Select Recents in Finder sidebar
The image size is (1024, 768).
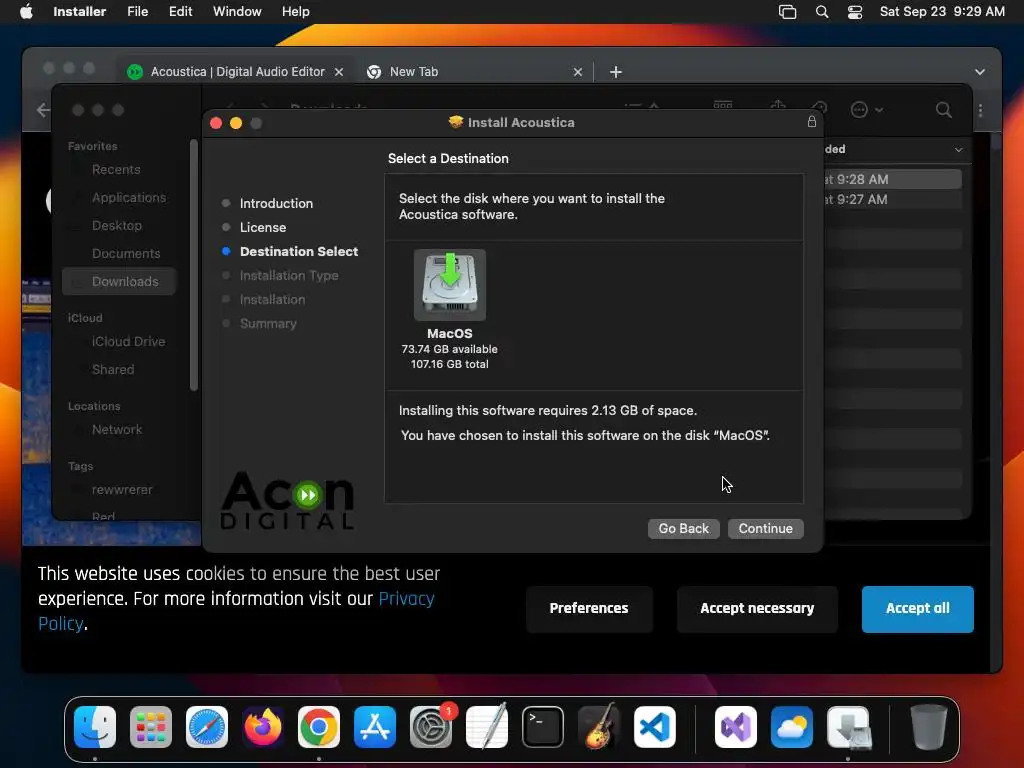116,170
